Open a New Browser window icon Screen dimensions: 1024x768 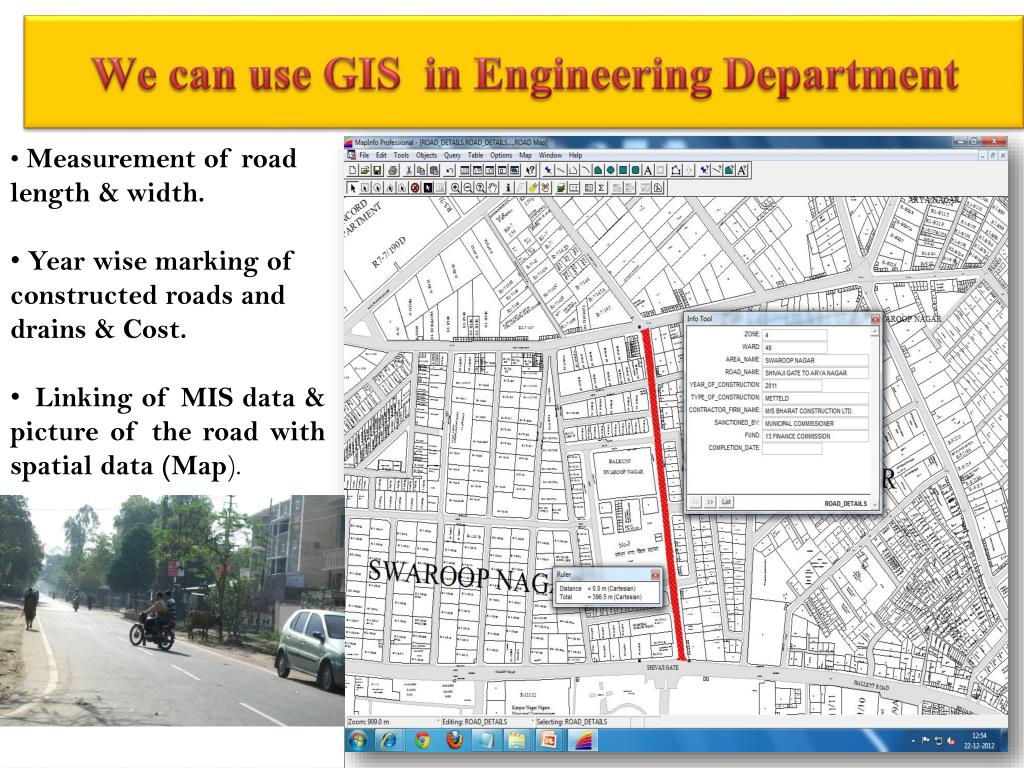[x=464, y=170]
